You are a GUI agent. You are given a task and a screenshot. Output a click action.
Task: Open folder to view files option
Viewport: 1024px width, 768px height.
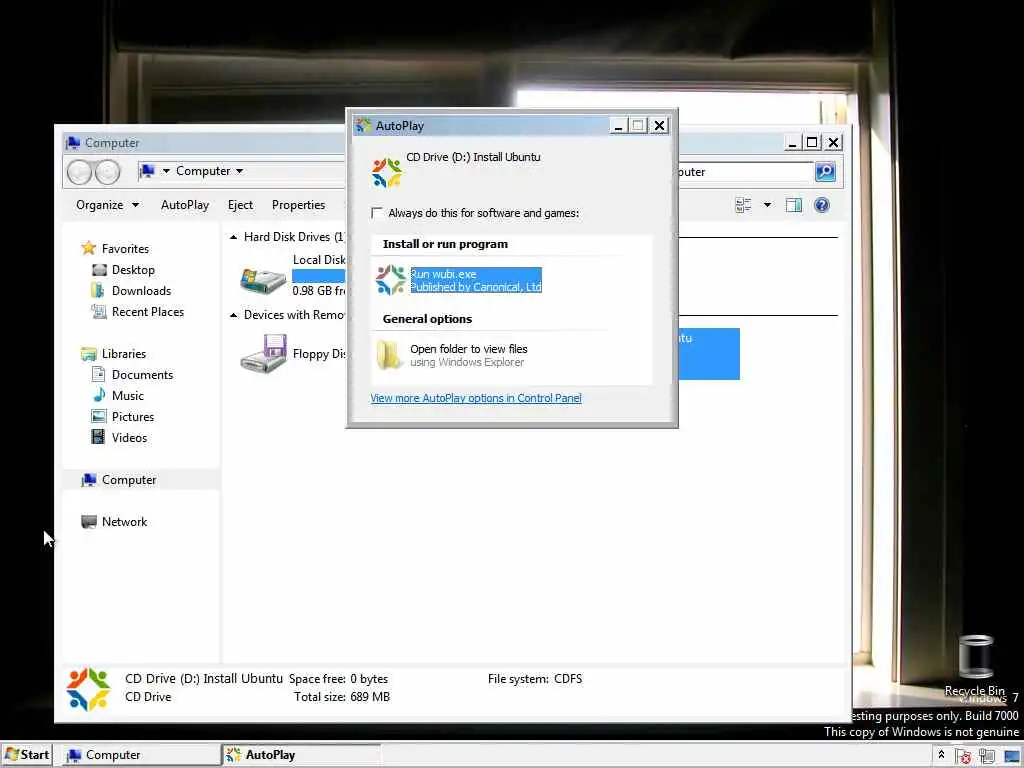(468, 355)
